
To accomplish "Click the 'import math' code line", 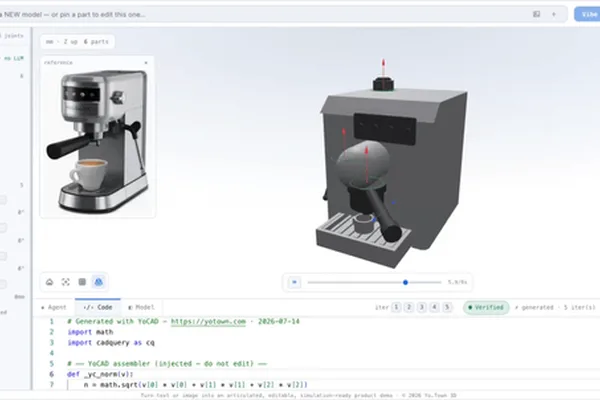I will tap(90, 332).
